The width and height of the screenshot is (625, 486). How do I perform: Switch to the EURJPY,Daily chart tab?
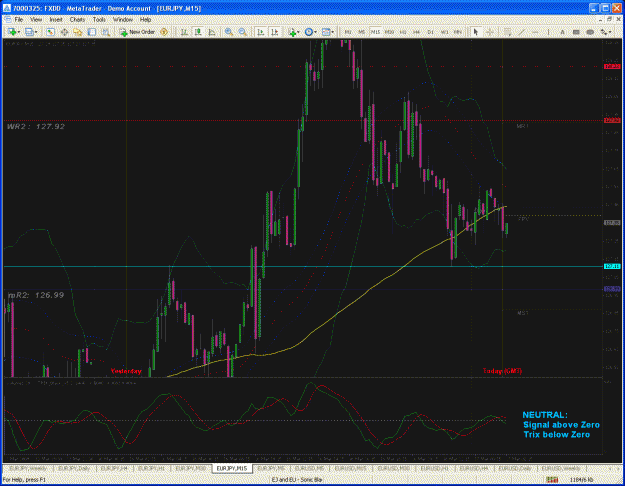(x=74, y=468)
